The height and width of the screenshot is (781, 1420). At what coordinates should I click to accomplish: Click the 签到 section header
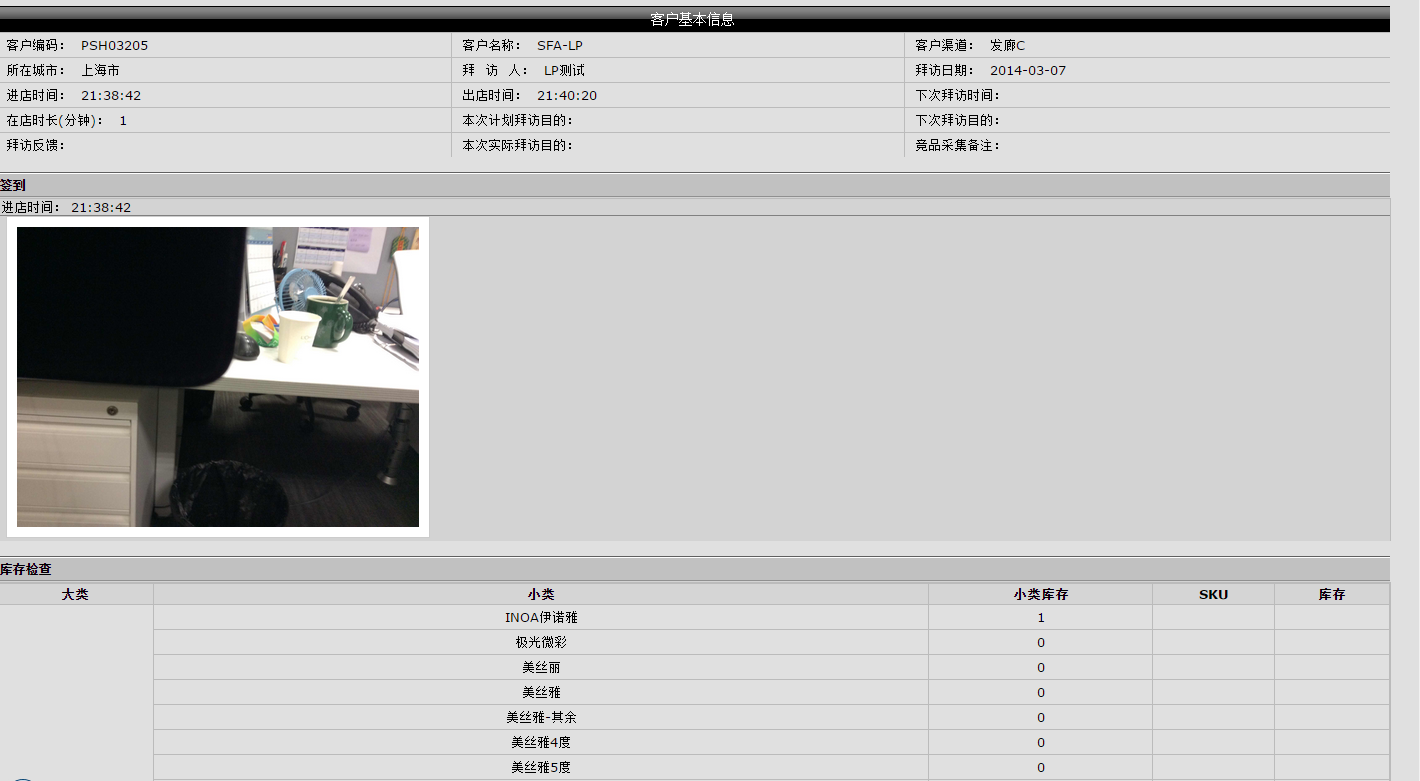(x=14, y=185)
